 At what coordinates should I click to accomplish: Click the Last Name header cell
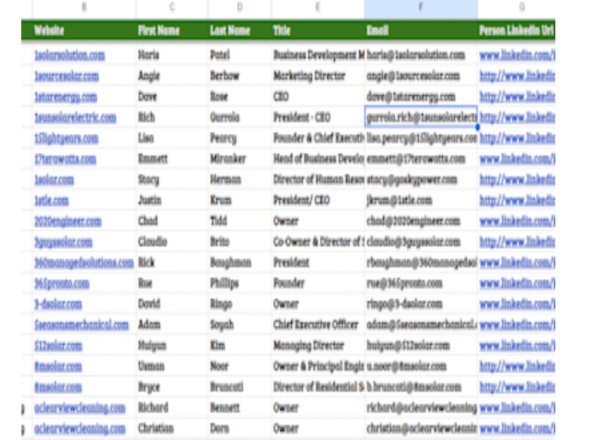pyautogui.click(x=239, y=30)
